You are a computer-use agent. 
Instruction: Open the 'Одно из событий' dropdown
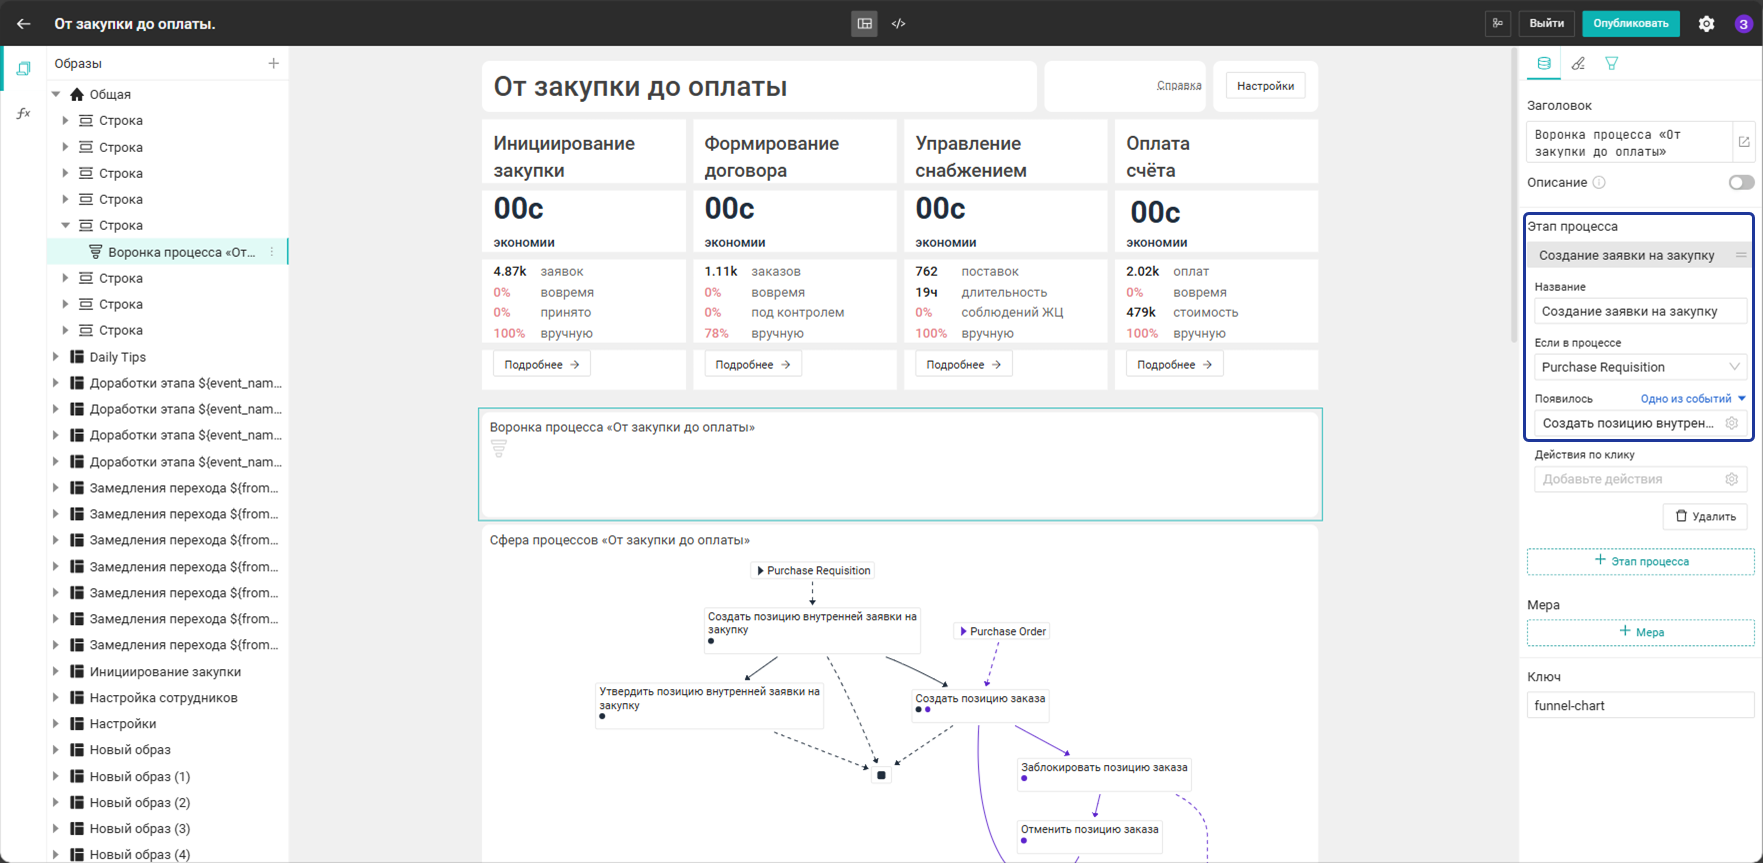pyautogui.click(x=1693, y=398)
